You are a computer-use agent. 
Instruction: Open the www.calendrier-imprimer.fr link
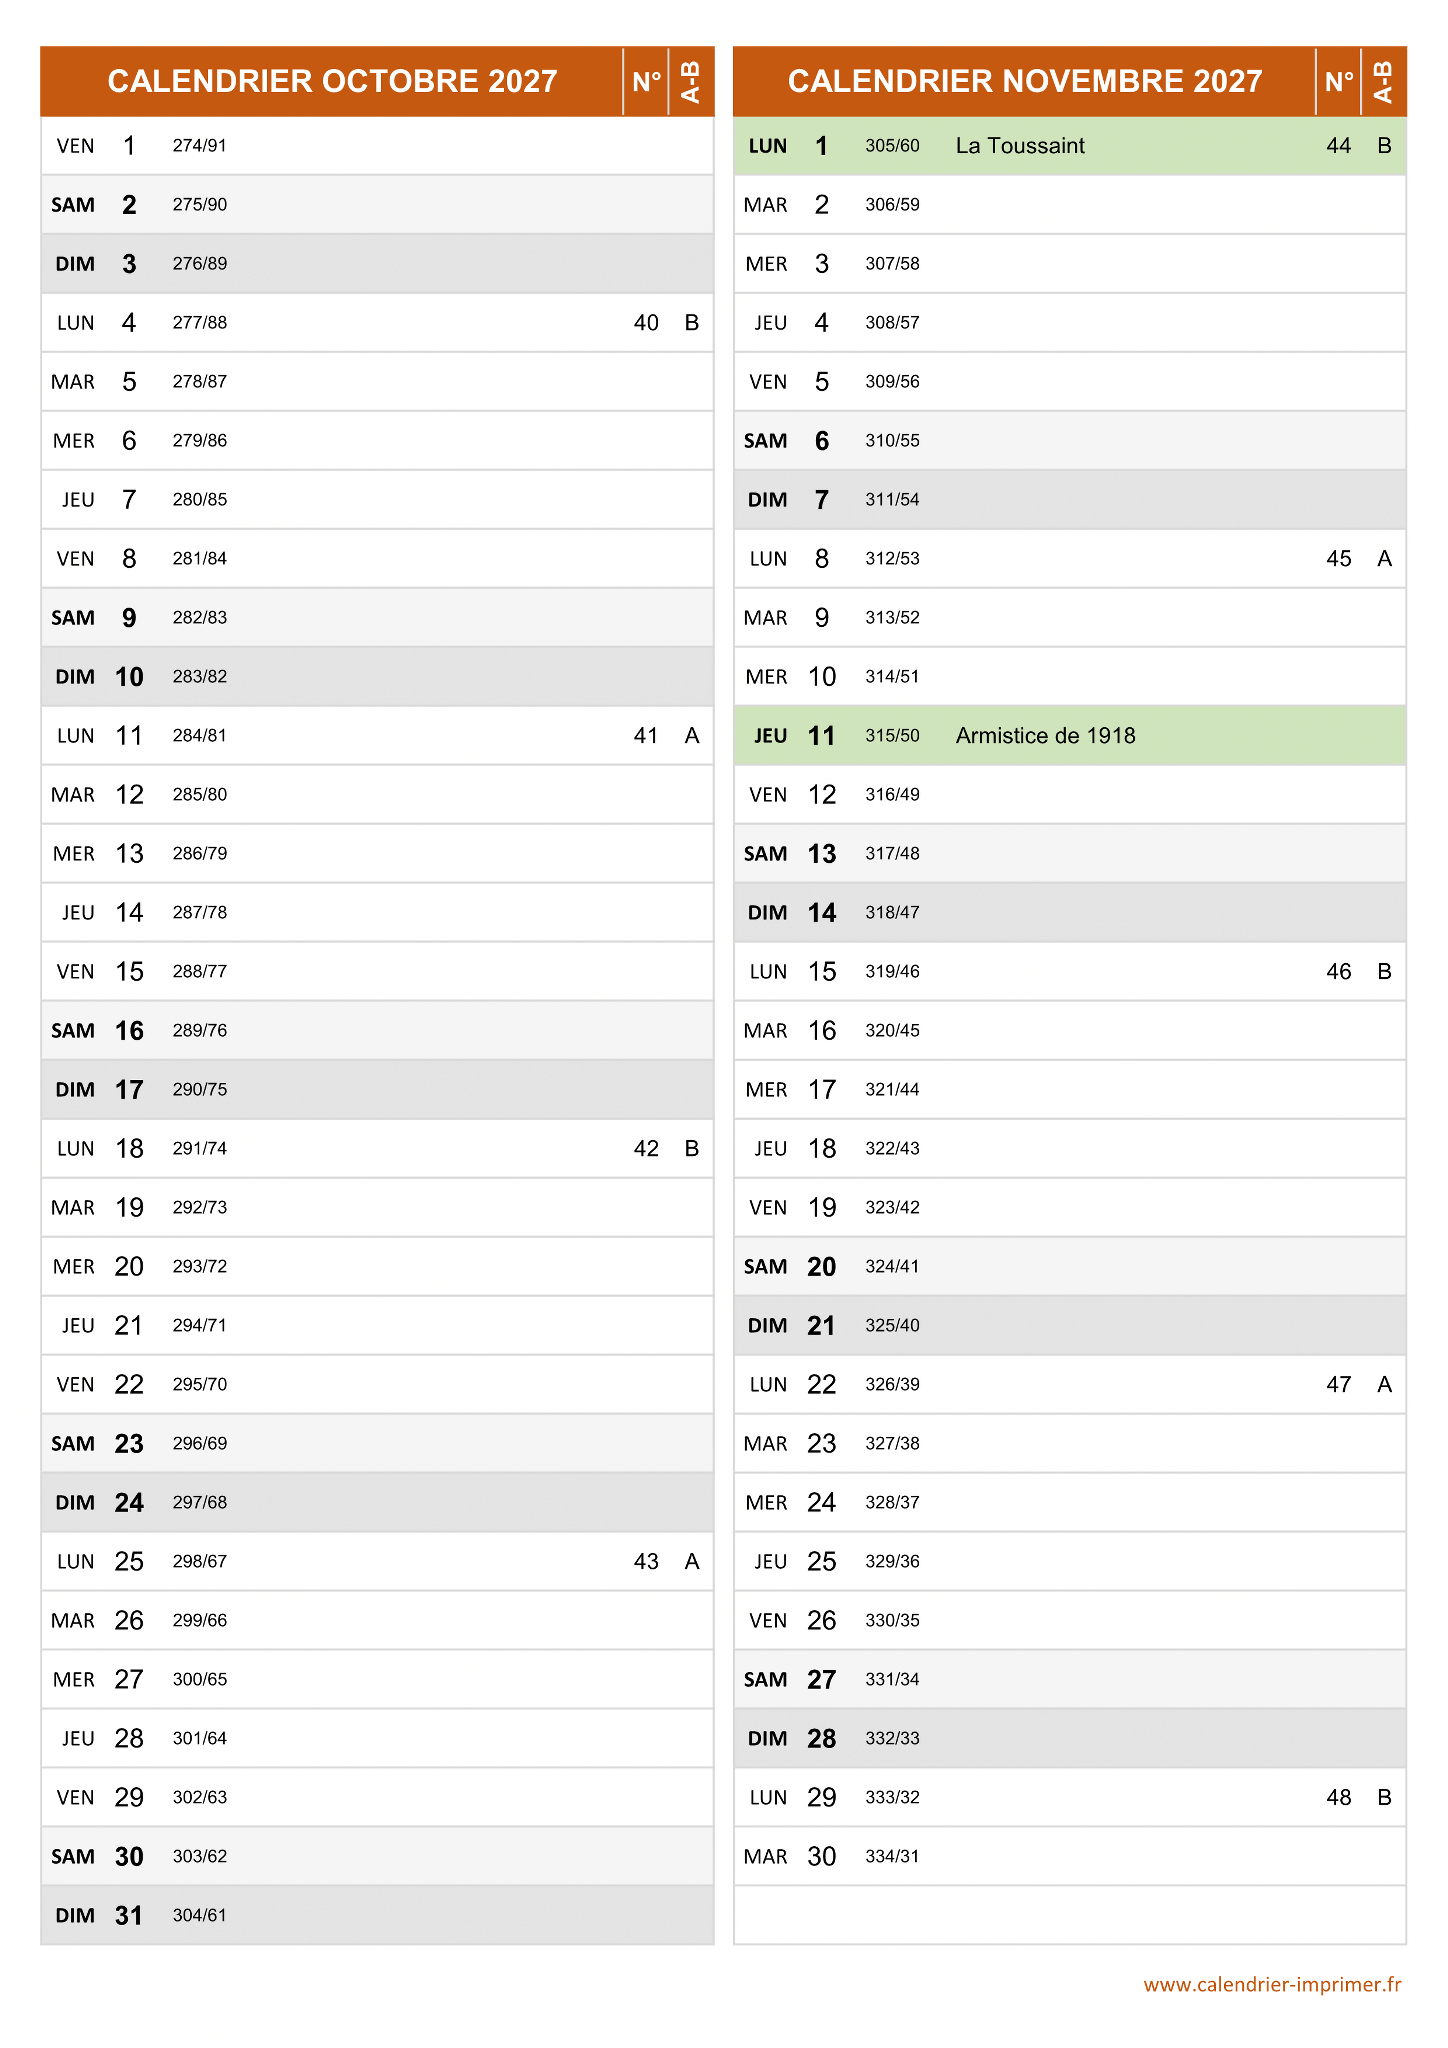pos(1272,1985)
